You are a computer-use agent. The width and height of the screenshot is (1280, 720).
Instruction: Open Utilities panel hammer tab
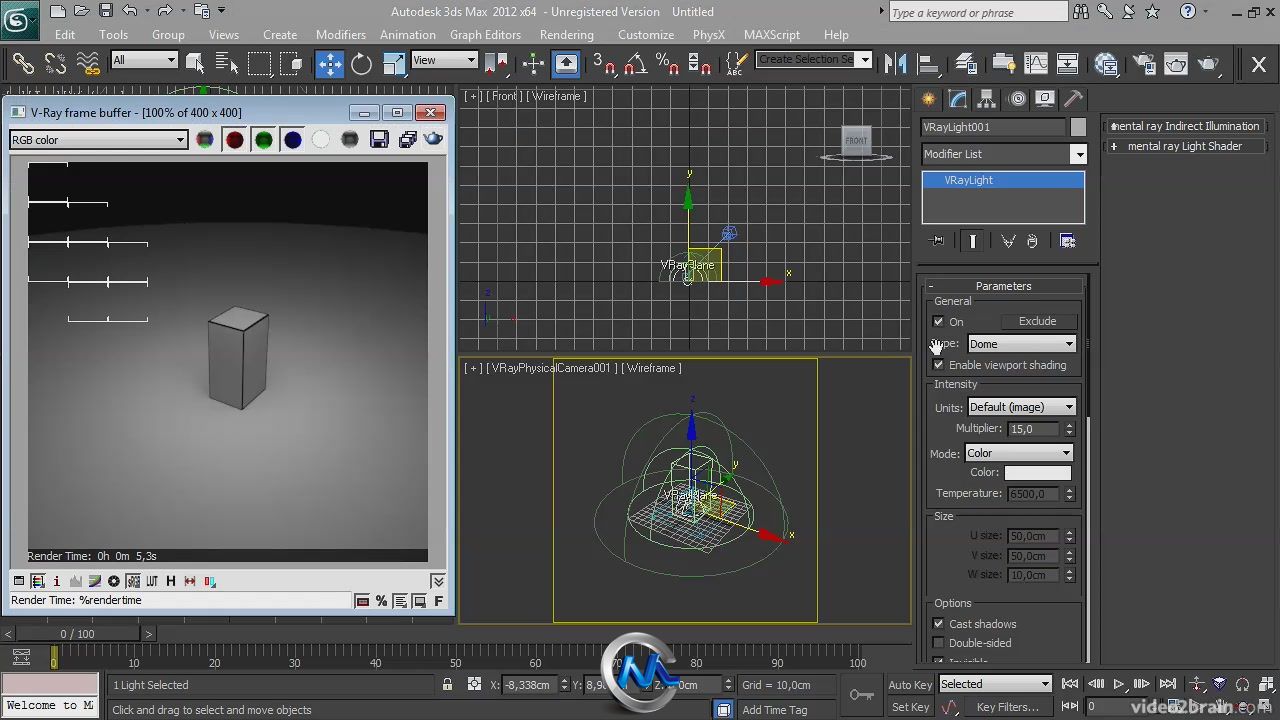(1073, 99)
